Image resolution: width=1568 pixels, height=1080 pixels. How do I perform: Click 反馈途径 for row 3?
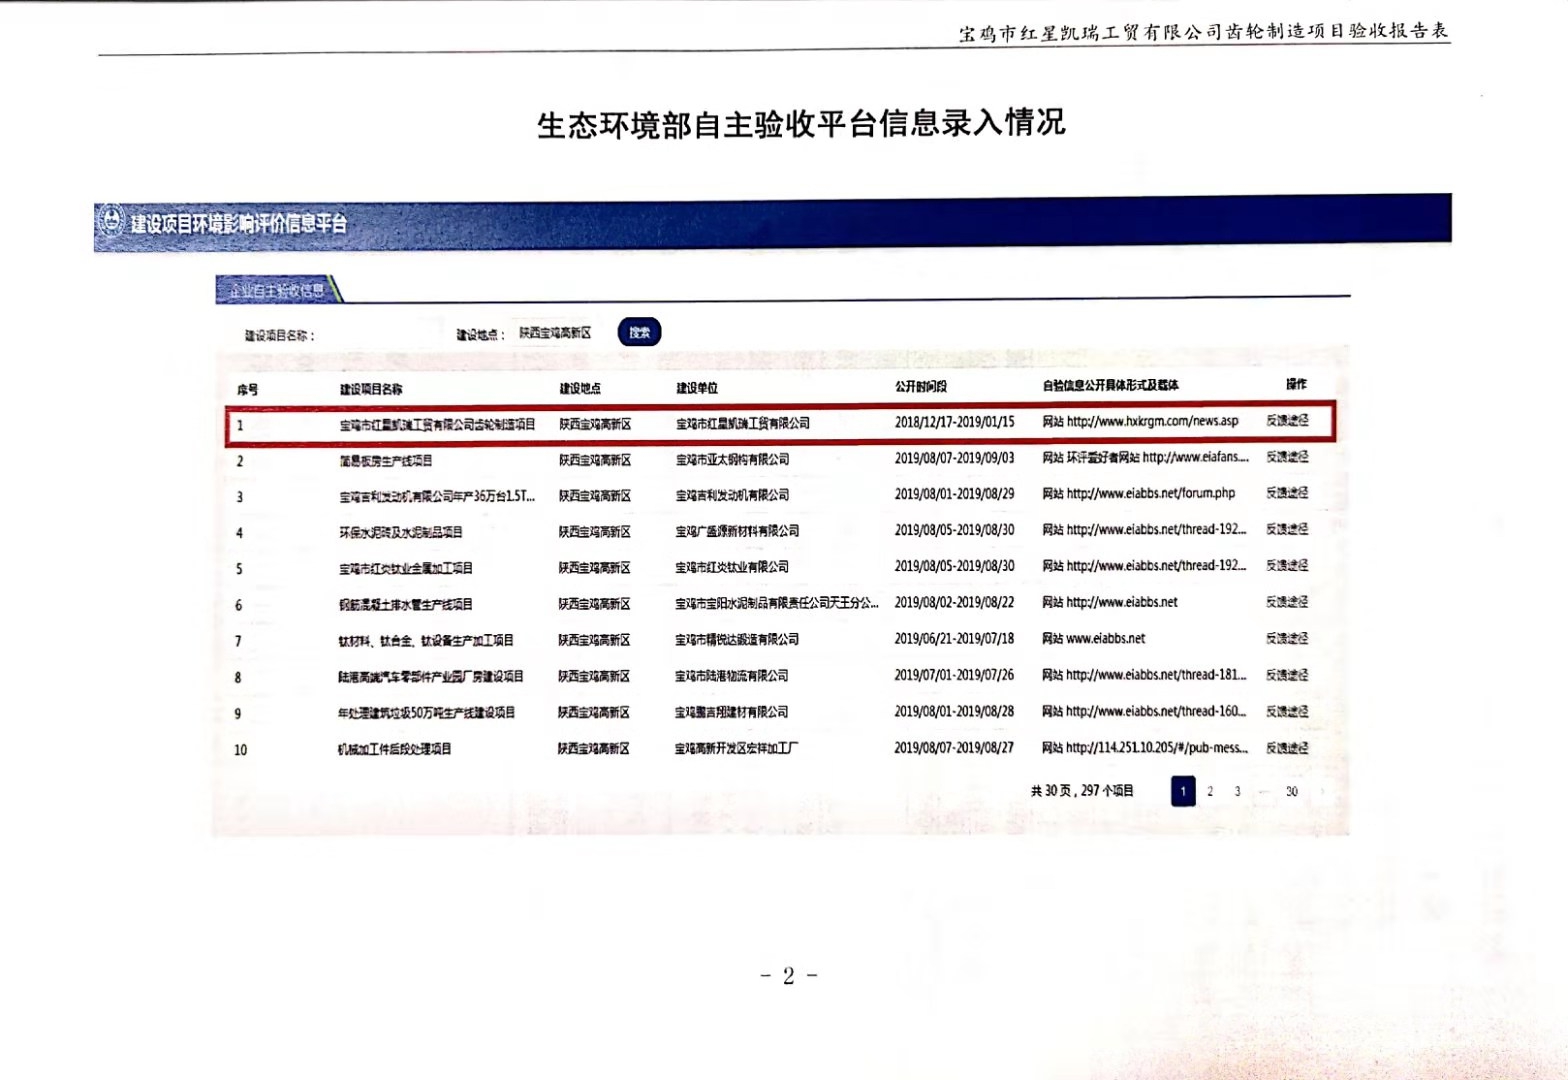point(1287,493)
